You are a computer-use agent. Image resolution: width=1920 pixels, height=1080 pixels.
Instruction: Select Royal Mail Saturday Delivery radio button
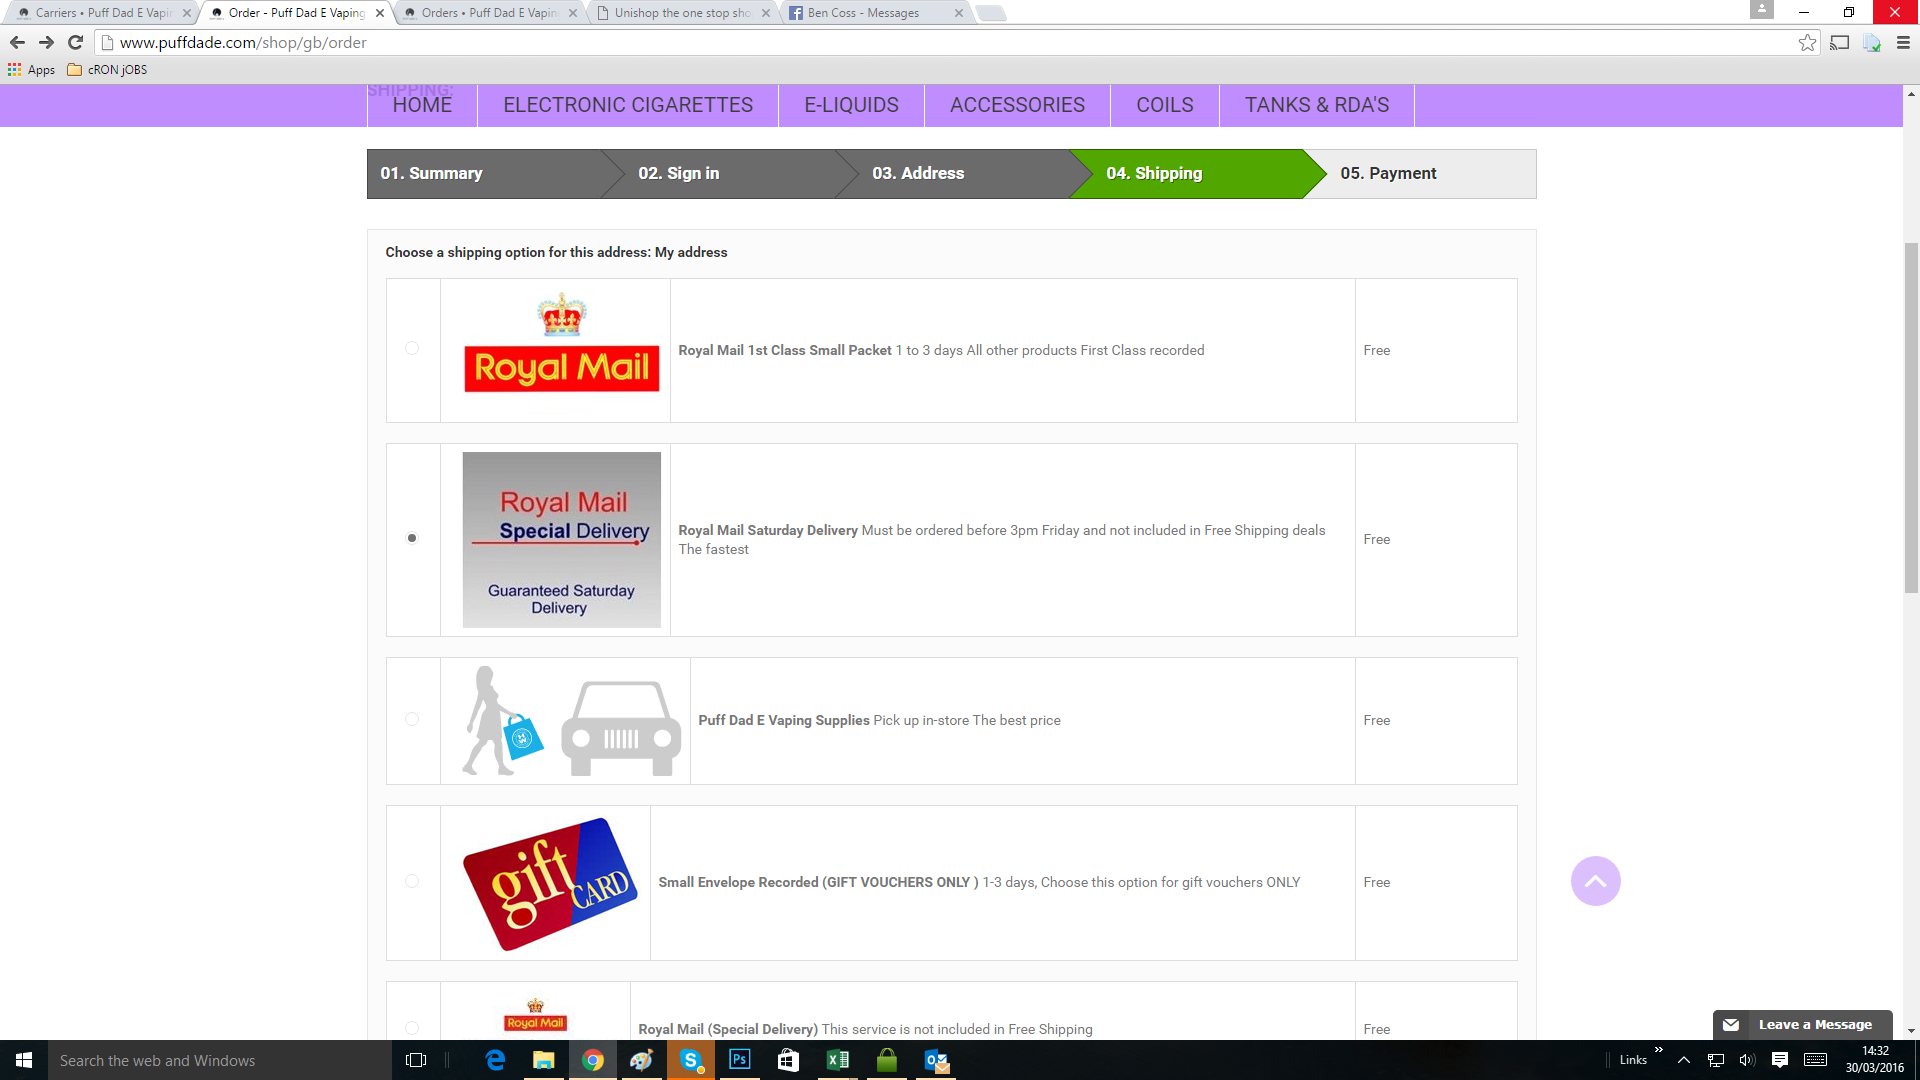(x=412, y=538)
